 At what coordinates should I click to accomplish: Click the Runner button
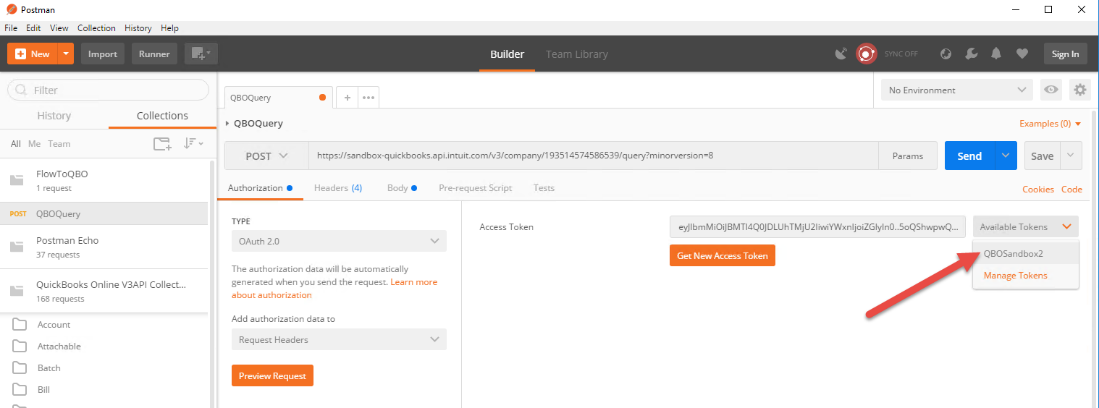tap(154, 54)
